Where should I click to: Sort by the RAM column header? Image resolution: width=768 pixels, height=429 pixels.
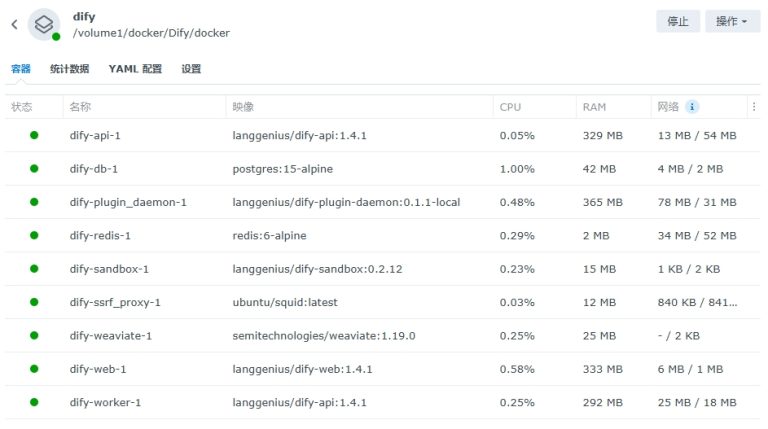tap(594, 107)
